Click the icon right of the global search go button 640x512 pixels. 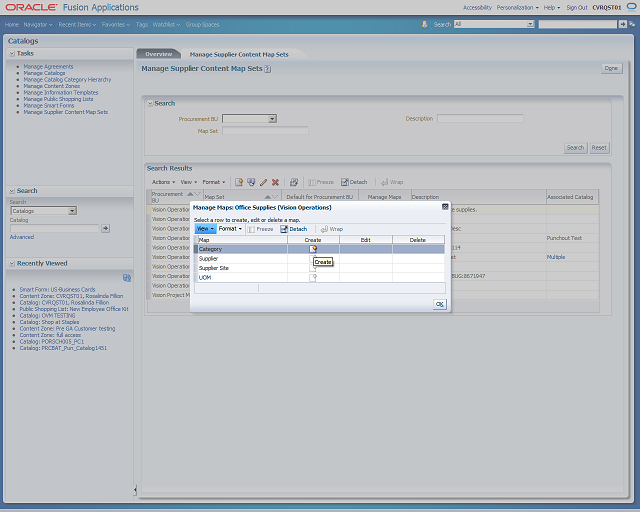[x=632, y=24]
